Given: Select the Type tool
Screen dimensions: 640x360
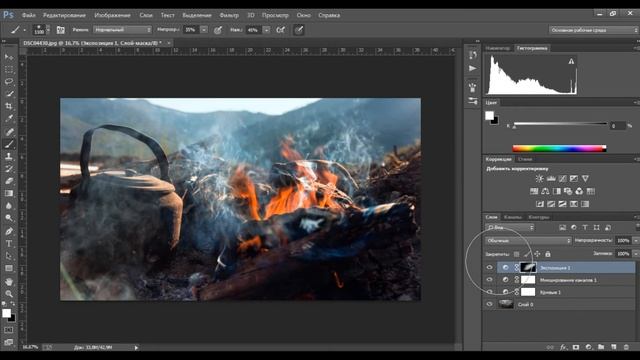Looking at the screenshot, I should pyautogui.click(x=9, y=244).
